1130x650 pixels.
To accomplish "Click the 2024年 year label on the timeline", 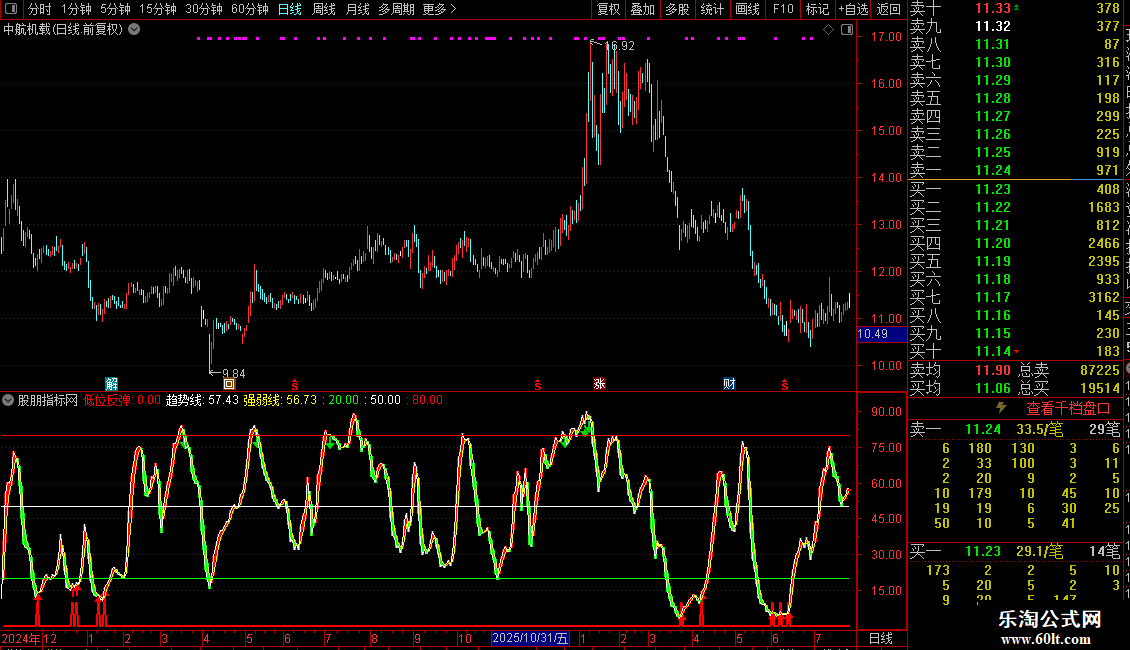I will pos(21,638).
